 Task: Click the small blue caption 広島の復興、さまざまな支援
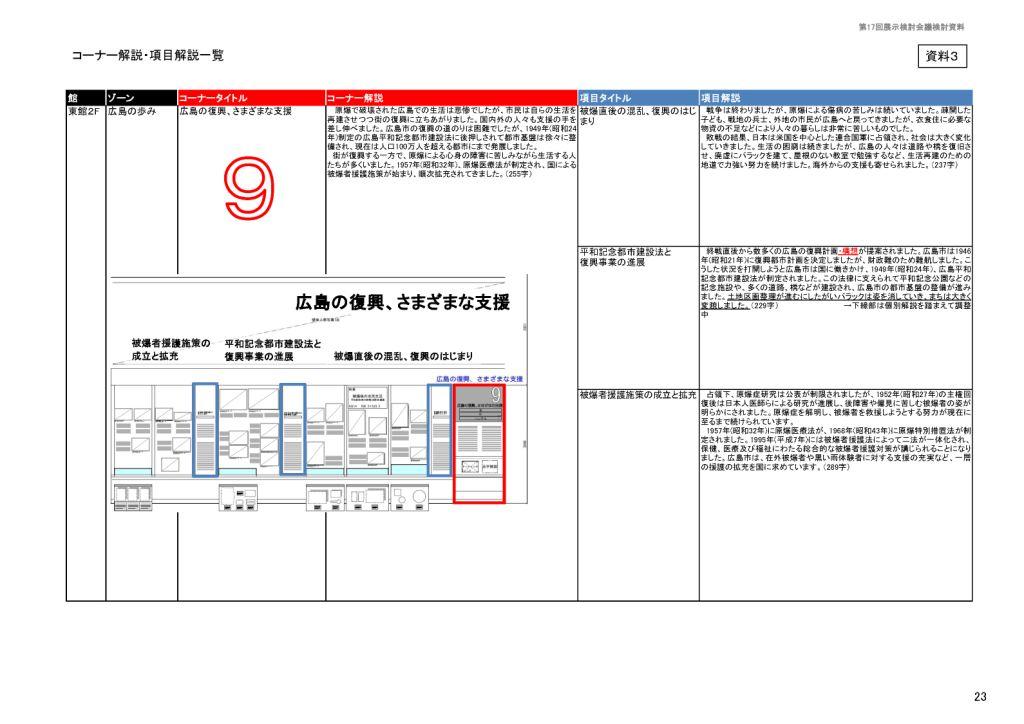479,379
